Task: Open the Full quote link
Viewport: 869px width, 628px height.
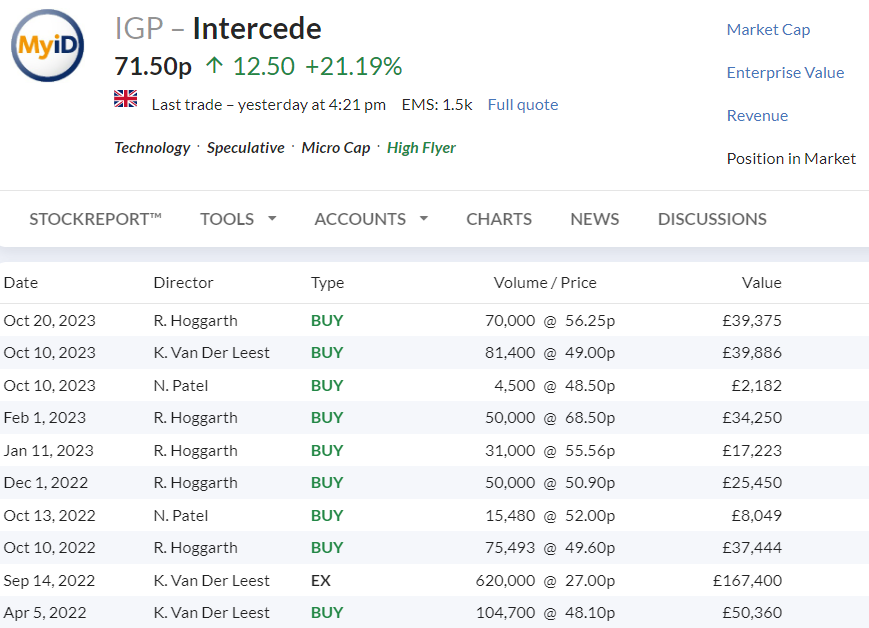Action: pos(523,105)
